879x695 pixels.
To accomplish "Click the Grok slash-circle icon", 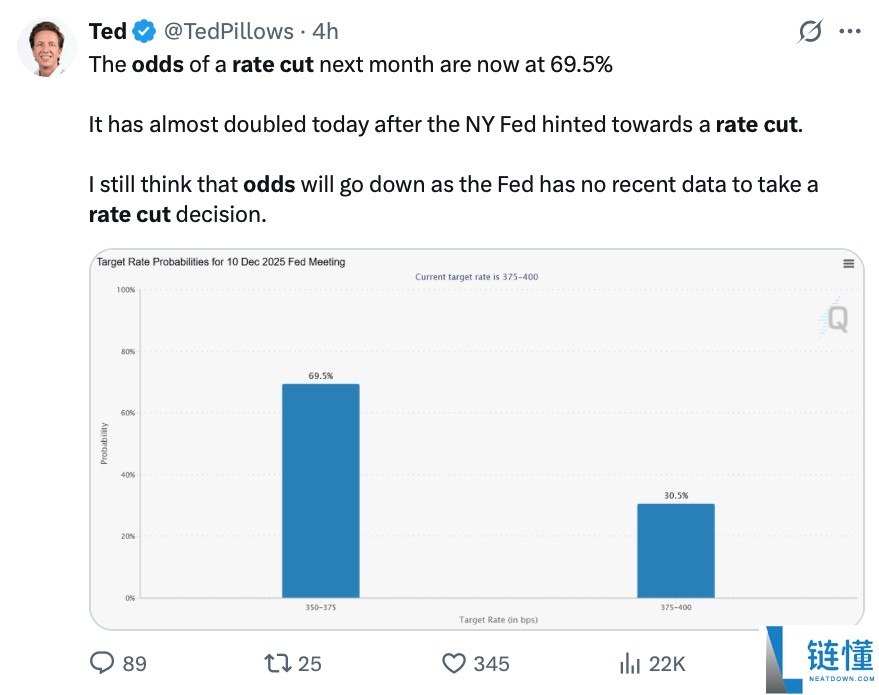I will 809,31.
